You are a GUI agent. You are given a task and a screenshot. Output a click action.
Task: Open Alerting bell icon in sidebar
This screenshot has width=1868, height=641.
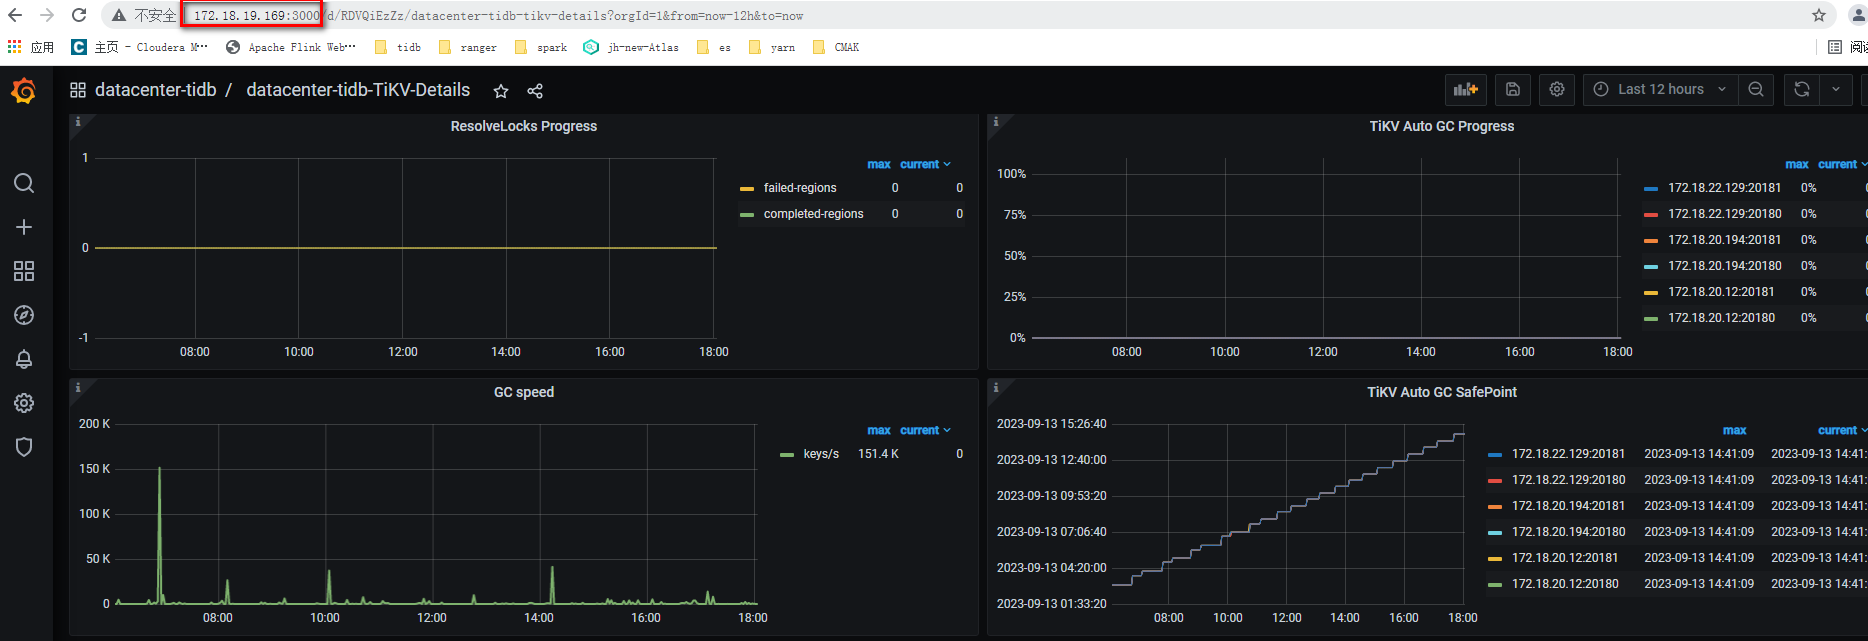(24, 359)
